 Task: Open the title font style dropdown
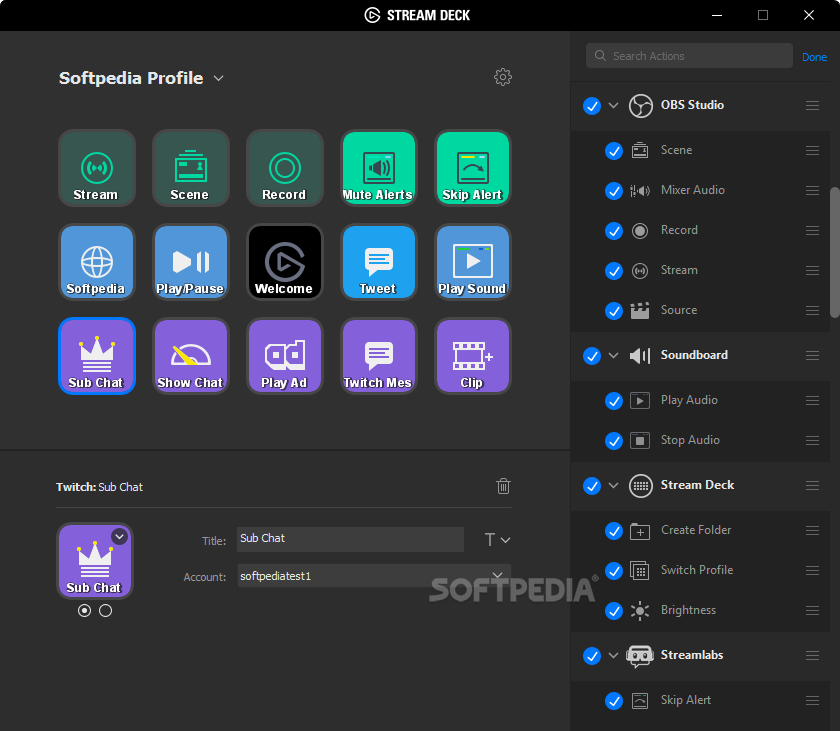point(497,539)
